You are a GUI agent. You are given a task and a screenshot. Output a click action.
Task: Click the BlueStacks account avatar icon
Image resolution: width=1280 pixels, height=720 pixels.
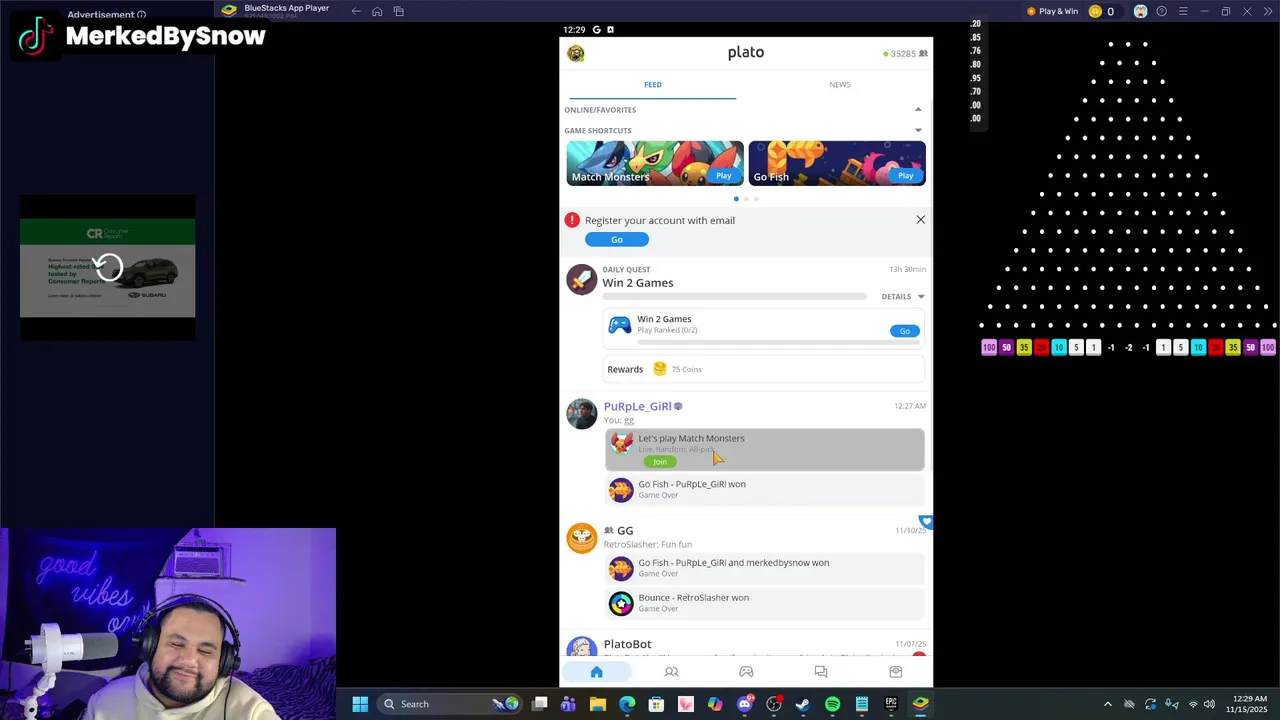(1140, 11)
